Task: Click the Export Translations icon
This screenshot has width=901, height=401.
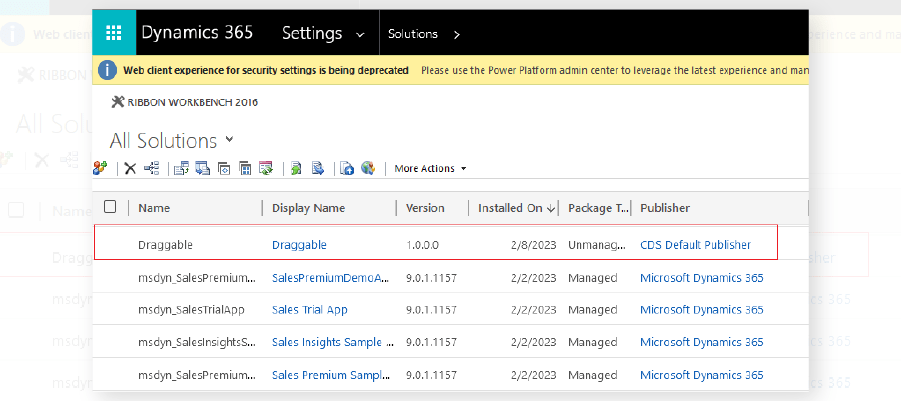Action: pyautogui.click(x=318, y=168)
